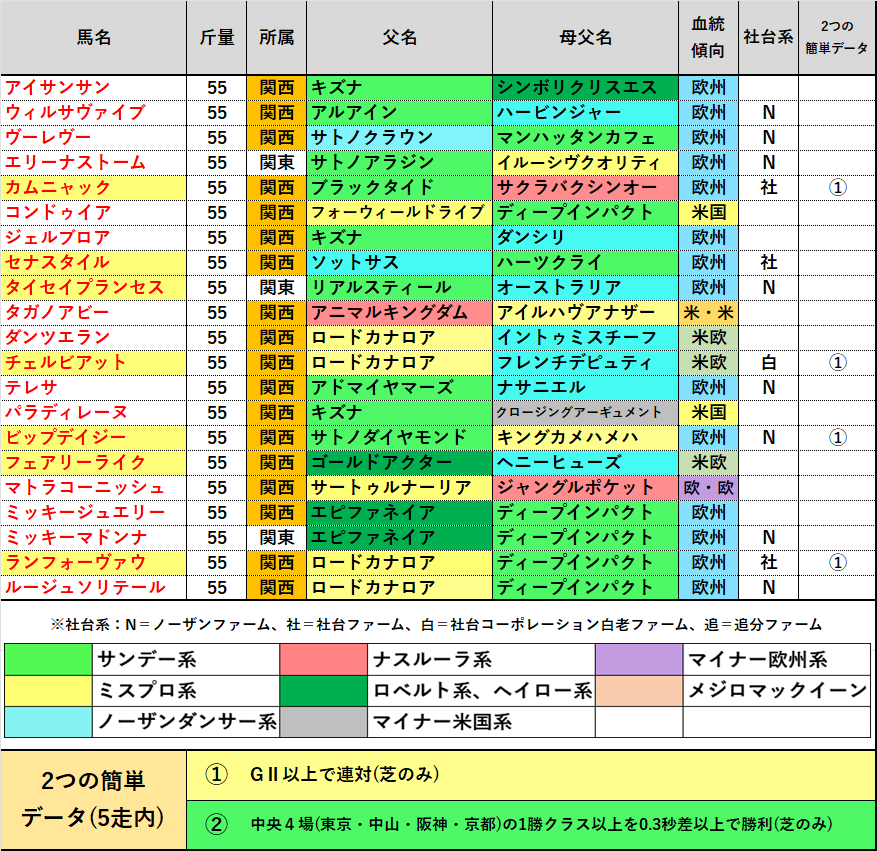
Task: Click 関東 cell in ミッキーマドンナ row
Action: [276, 538]
